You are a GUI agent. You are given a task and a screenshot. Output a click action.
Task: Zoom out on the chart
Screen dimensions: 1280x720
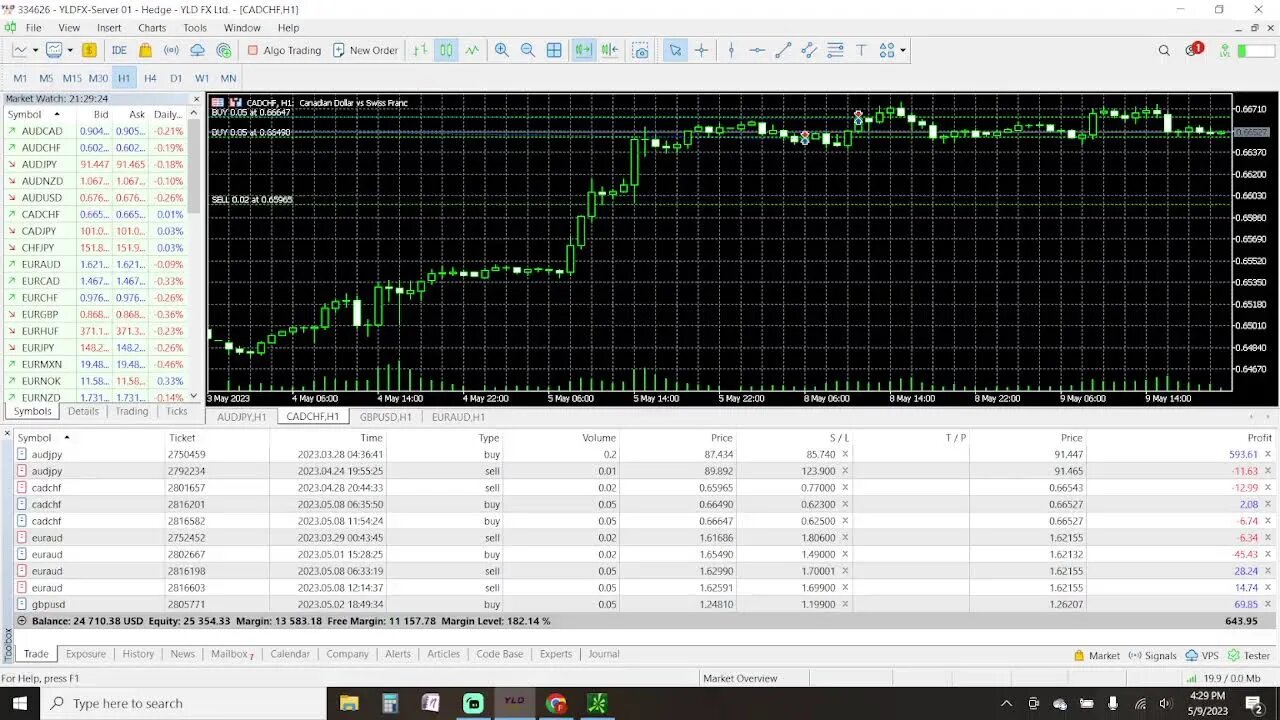[528, 50]
